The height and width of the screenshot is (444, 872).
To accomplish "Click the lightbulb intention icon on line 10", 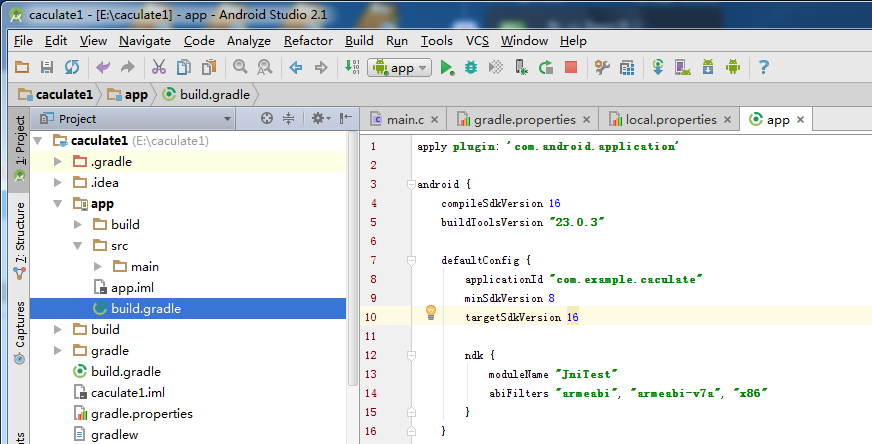I will point(431,312).
